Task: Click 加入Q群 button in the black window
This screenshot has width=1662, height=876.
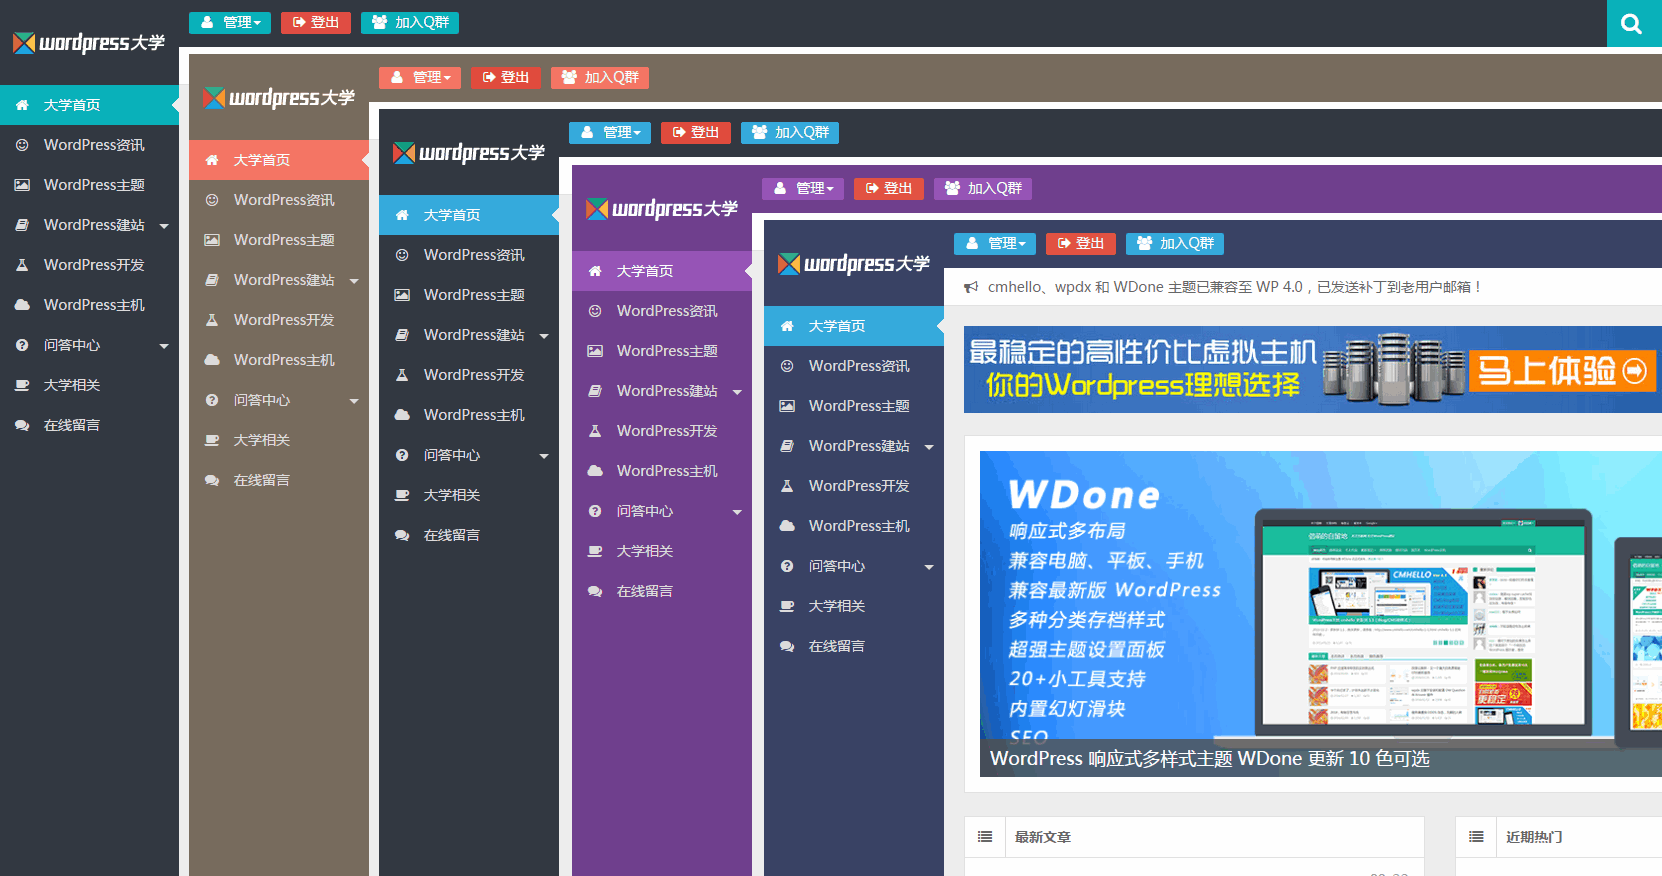Action: (x=790, y=132)
